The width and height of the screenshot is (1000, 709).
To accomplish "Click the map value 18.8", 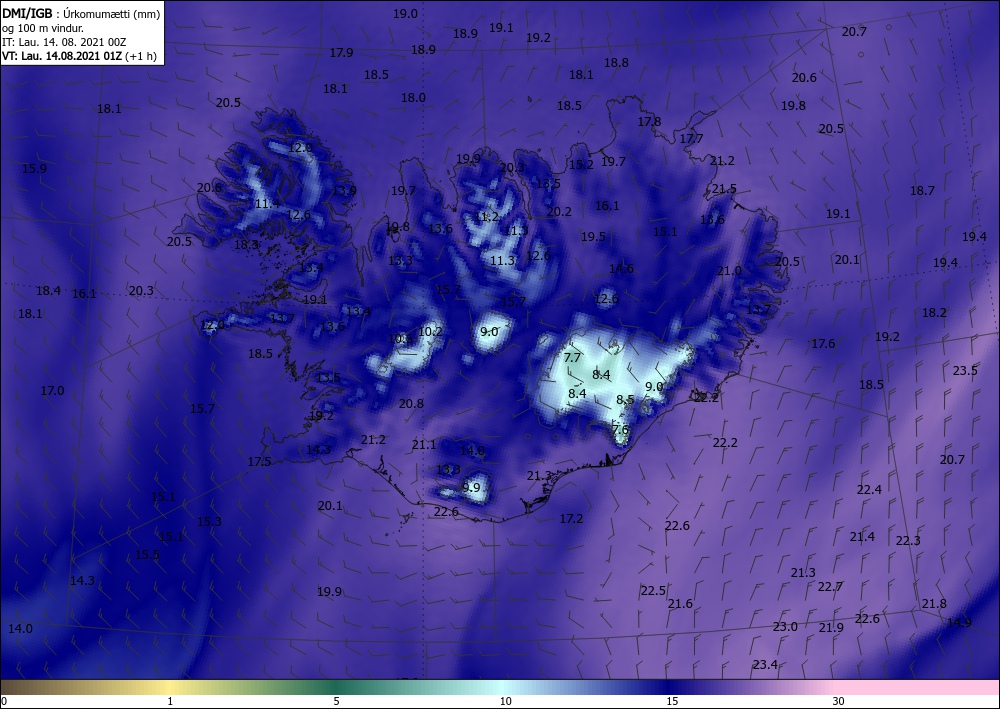I will (616, 62).
